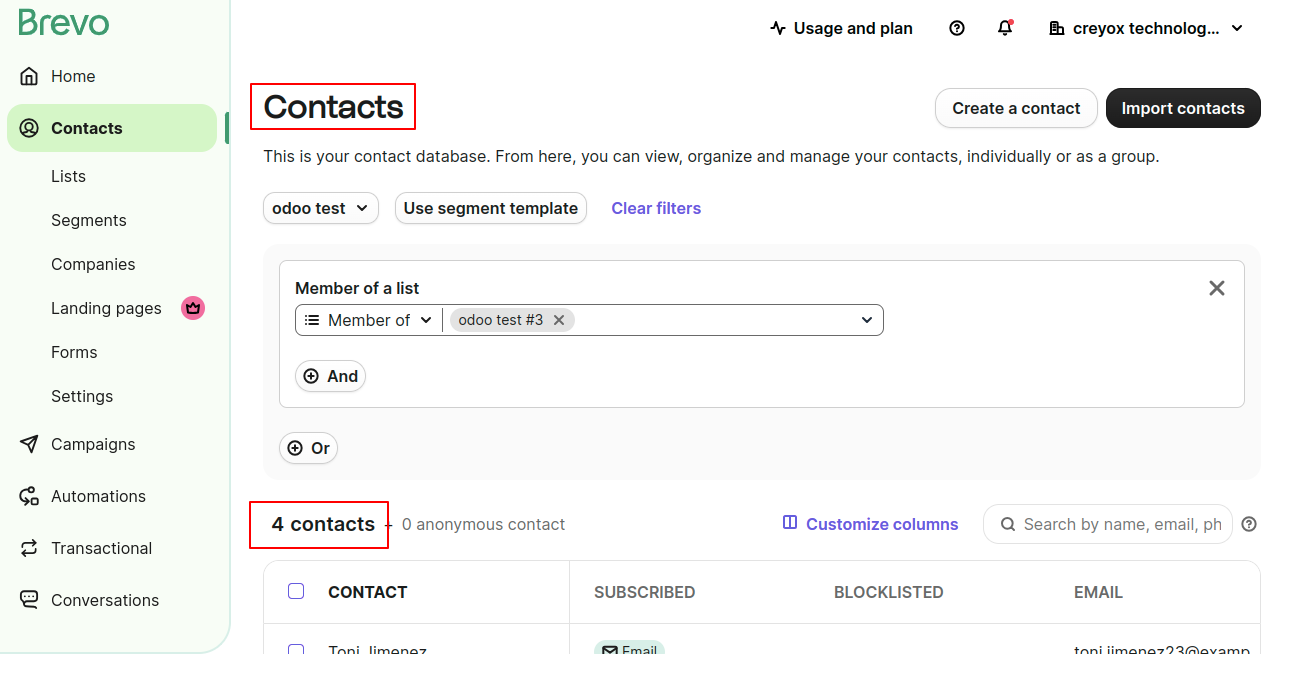Expand the list selection chevron
This screenshot has height=679, width=1292.
click(866, 320)
